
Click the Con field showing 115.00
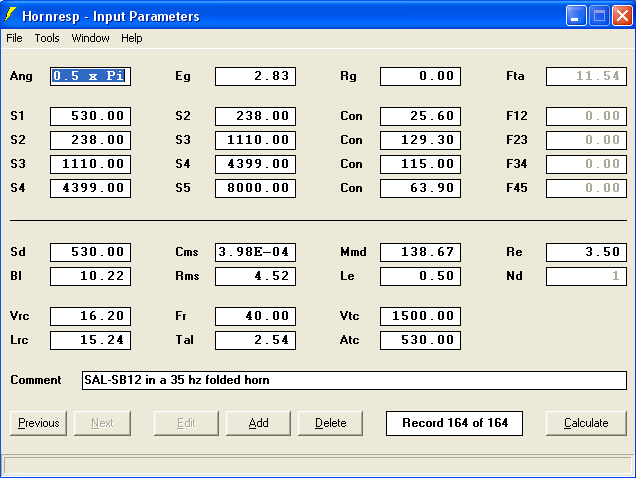(x=421, y=164)
